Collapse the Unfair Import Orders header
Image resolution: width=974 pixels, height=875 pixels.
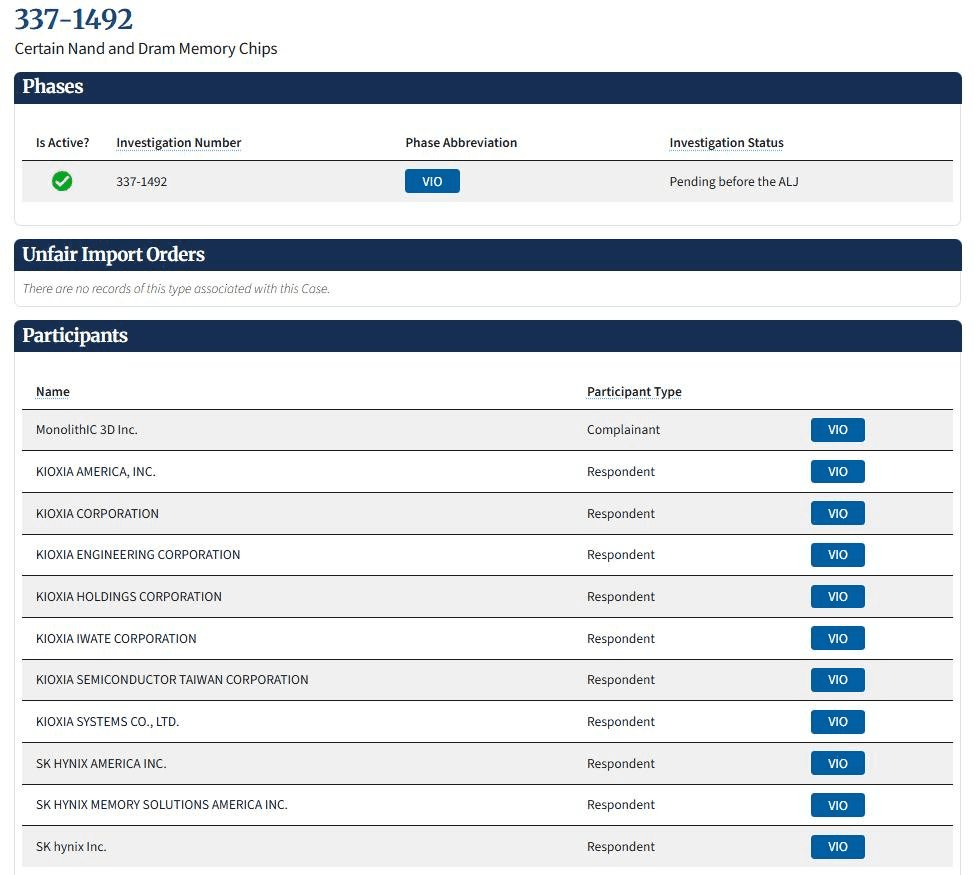point(113,255)
